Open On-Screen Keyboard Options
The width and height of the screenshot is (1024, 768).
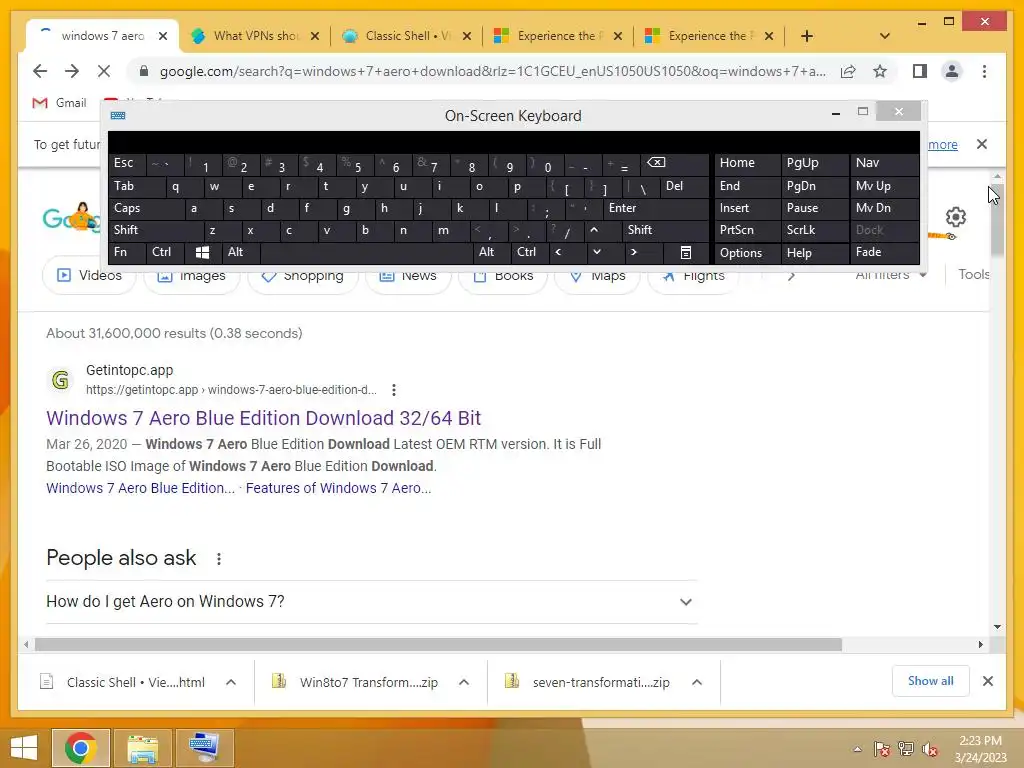[x=747, y=252]
